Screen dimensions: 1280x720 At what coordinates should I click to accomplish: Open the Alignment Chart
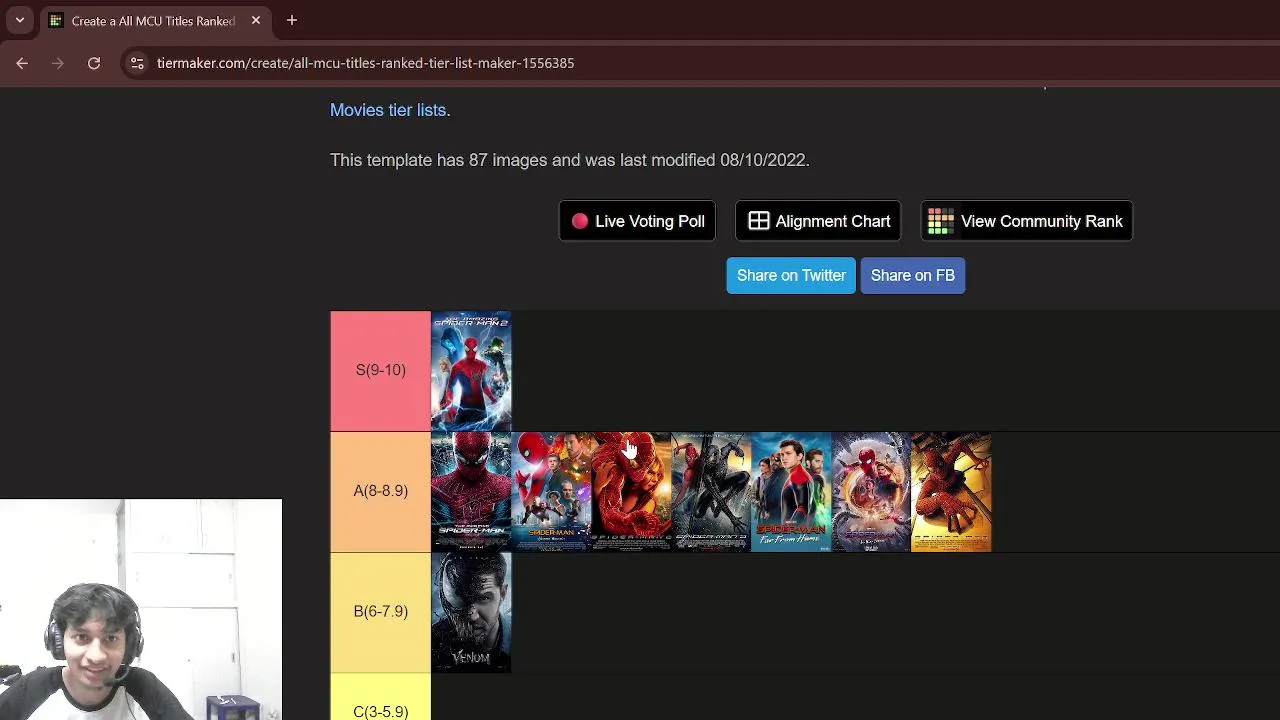click(818, 221)
